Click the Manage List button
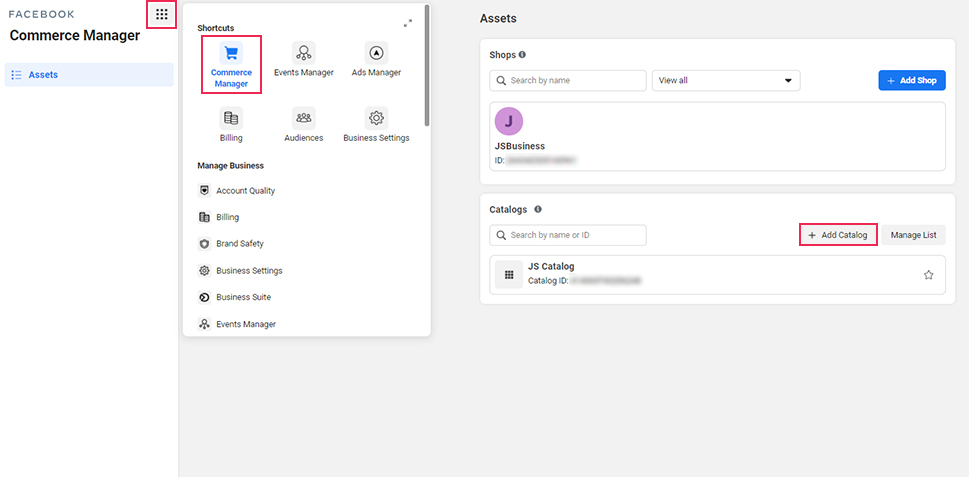The height and width of the screenshot is (477, 969). 913,235
